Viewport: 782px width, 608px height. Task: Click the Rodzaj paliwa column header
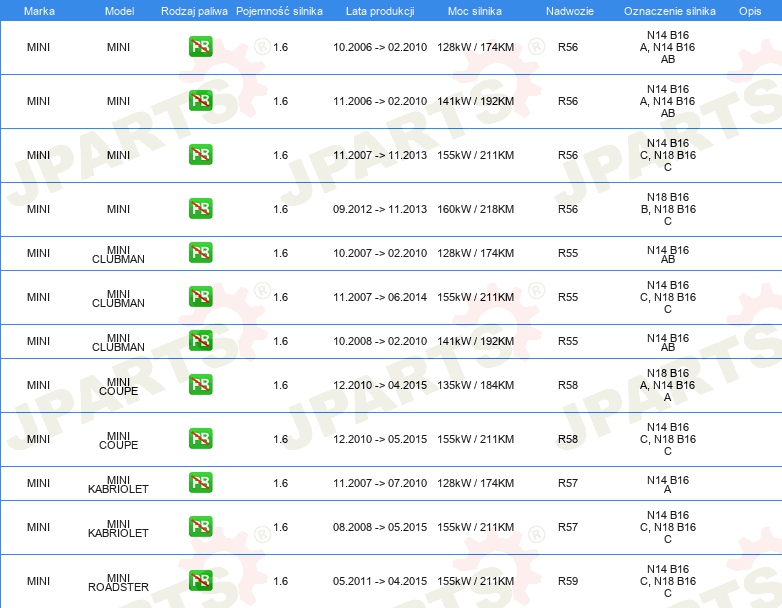(x=194, y=11)
